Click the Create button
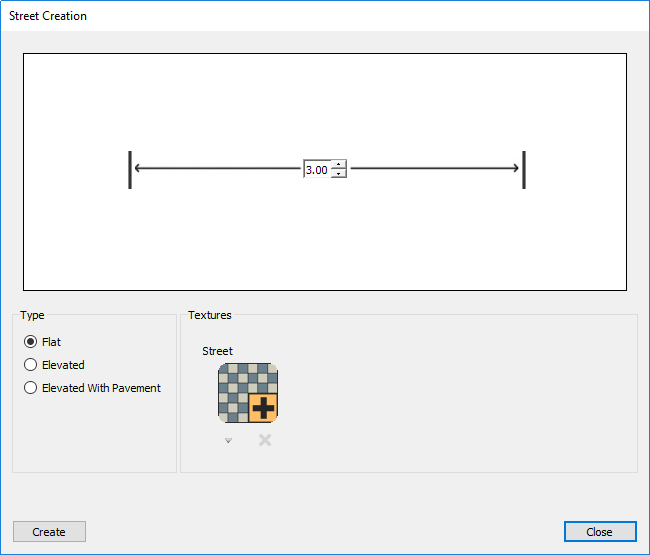 tap(49, 531)
